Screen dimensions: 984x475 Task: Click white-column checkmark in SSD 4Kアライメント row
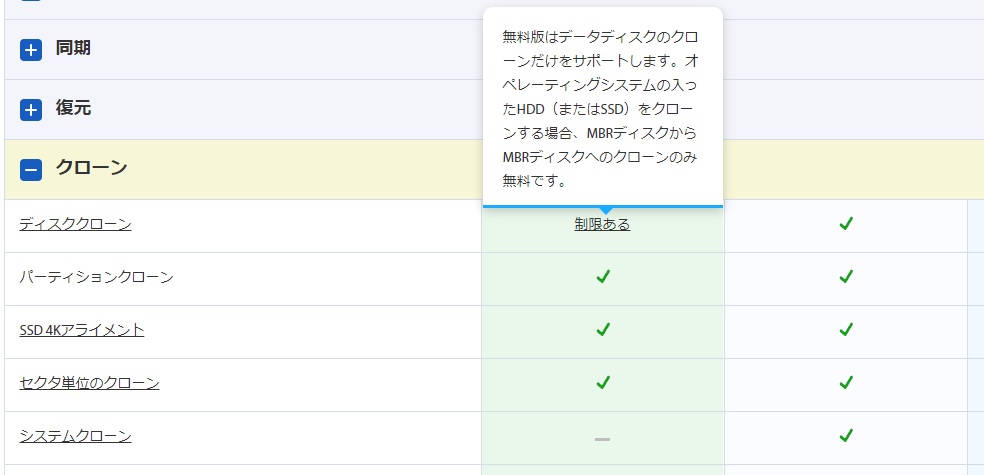(846, 329)
